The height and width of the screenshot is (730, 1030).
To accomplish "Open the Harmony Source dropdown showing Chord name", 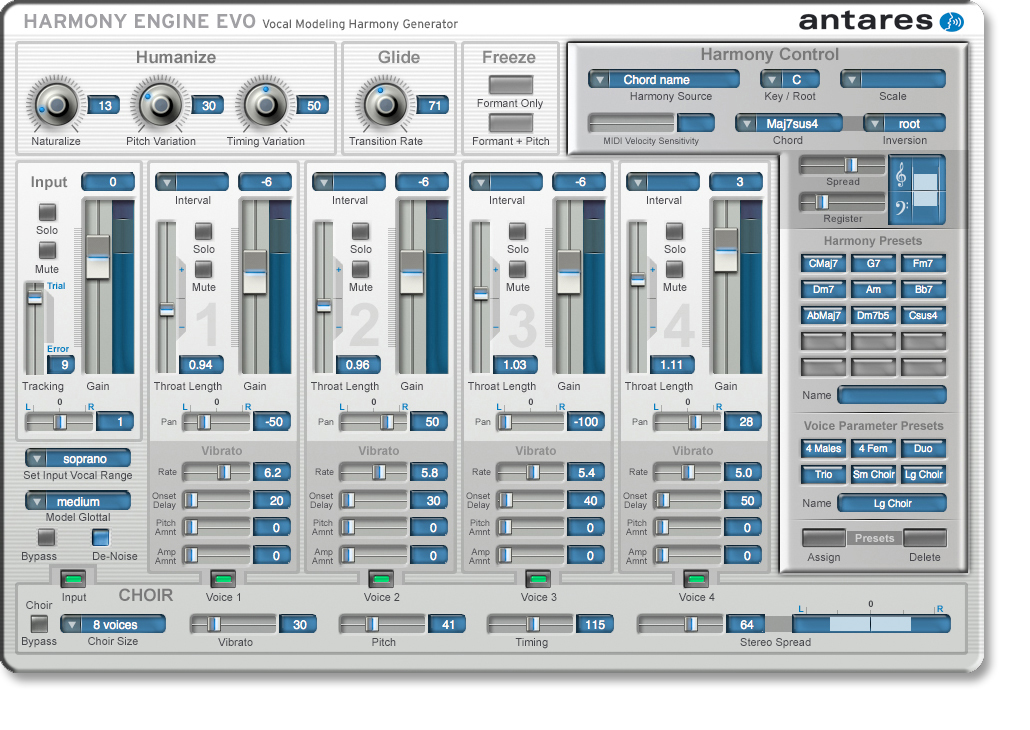I will 663,80.
